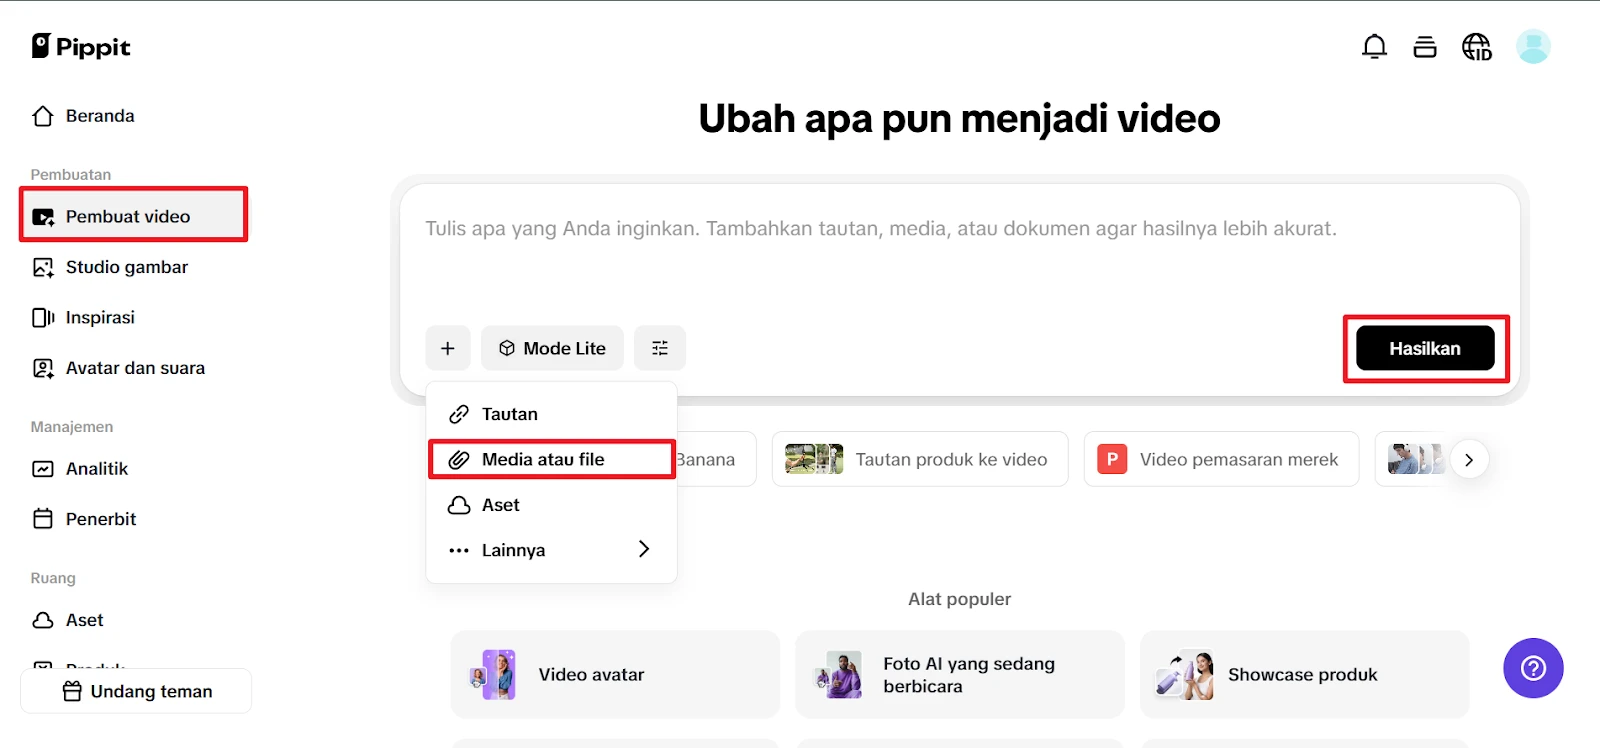1600x748 pixels.
Task: Select the Tautan produk ke video template
Action: click(919, 459)
